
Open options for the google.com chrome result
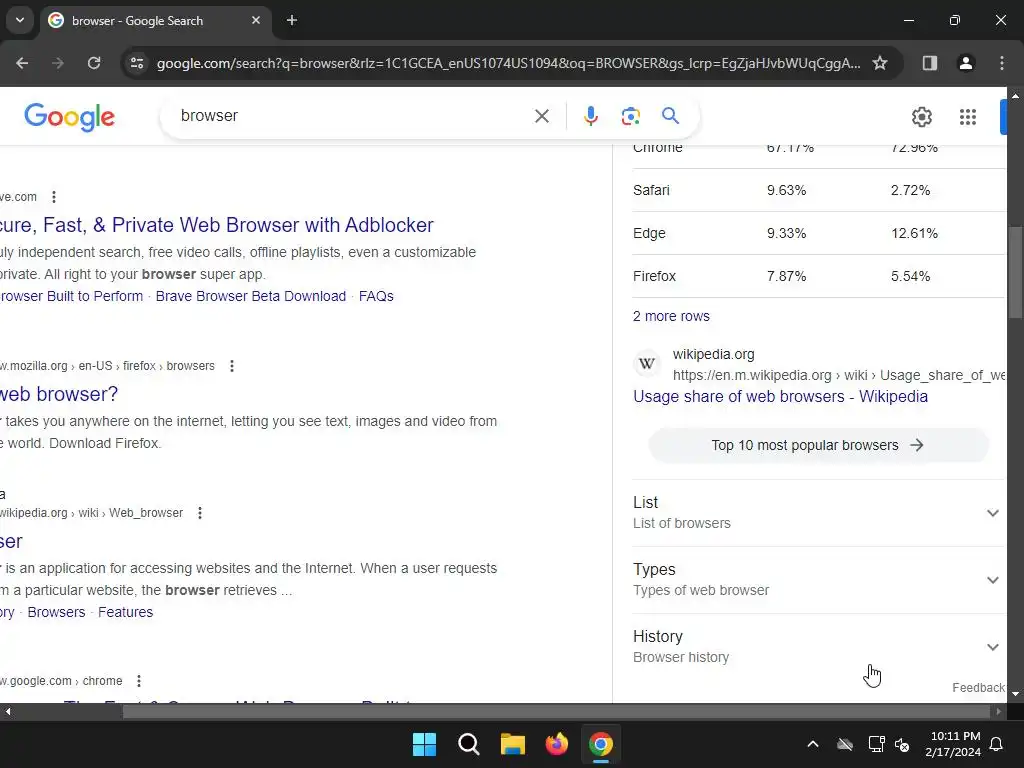pos(138,680)
